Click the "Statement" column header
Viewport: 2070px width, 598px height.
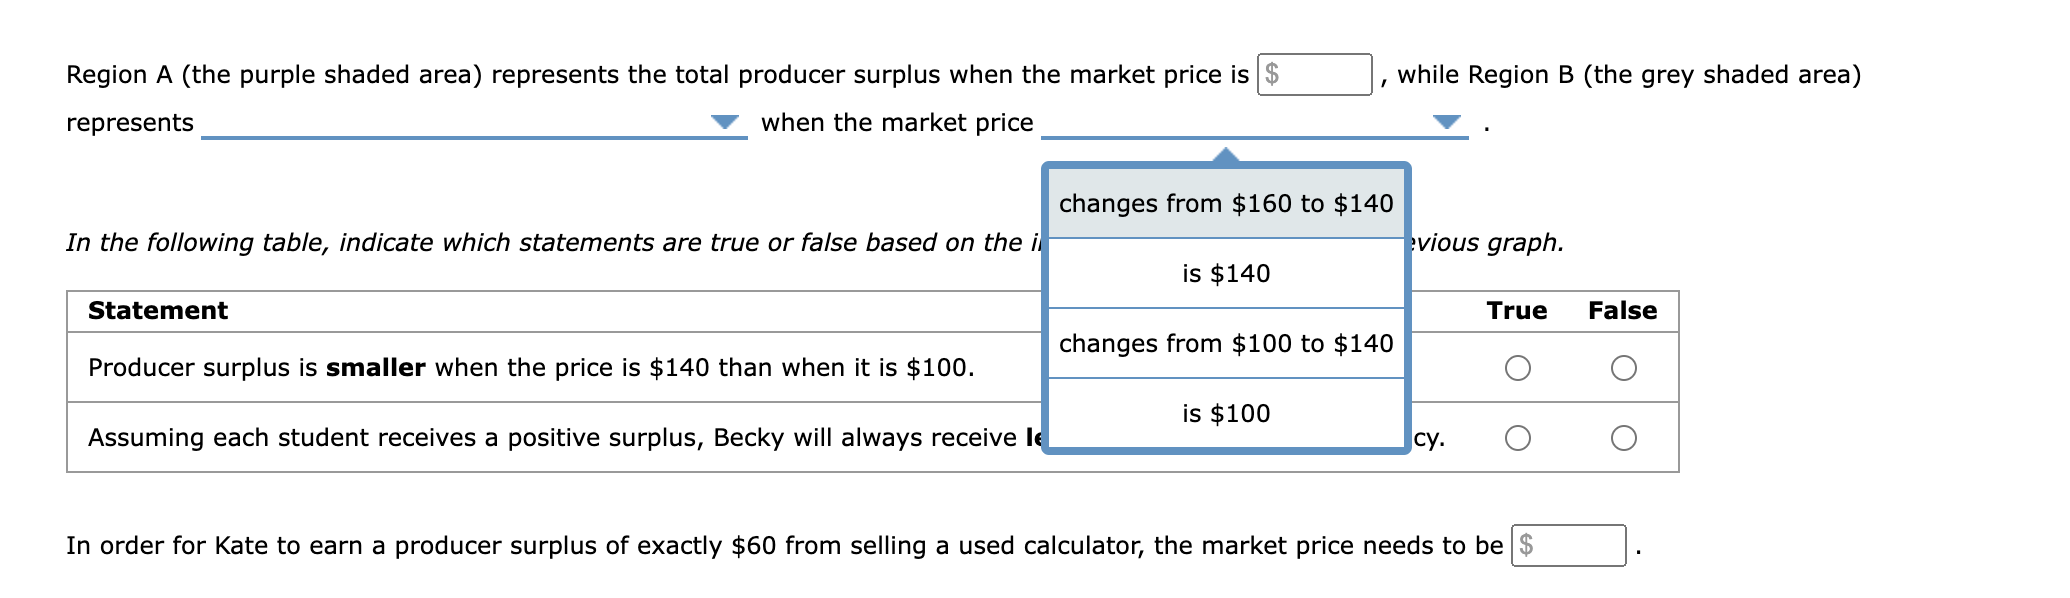[x=156, y=311]
